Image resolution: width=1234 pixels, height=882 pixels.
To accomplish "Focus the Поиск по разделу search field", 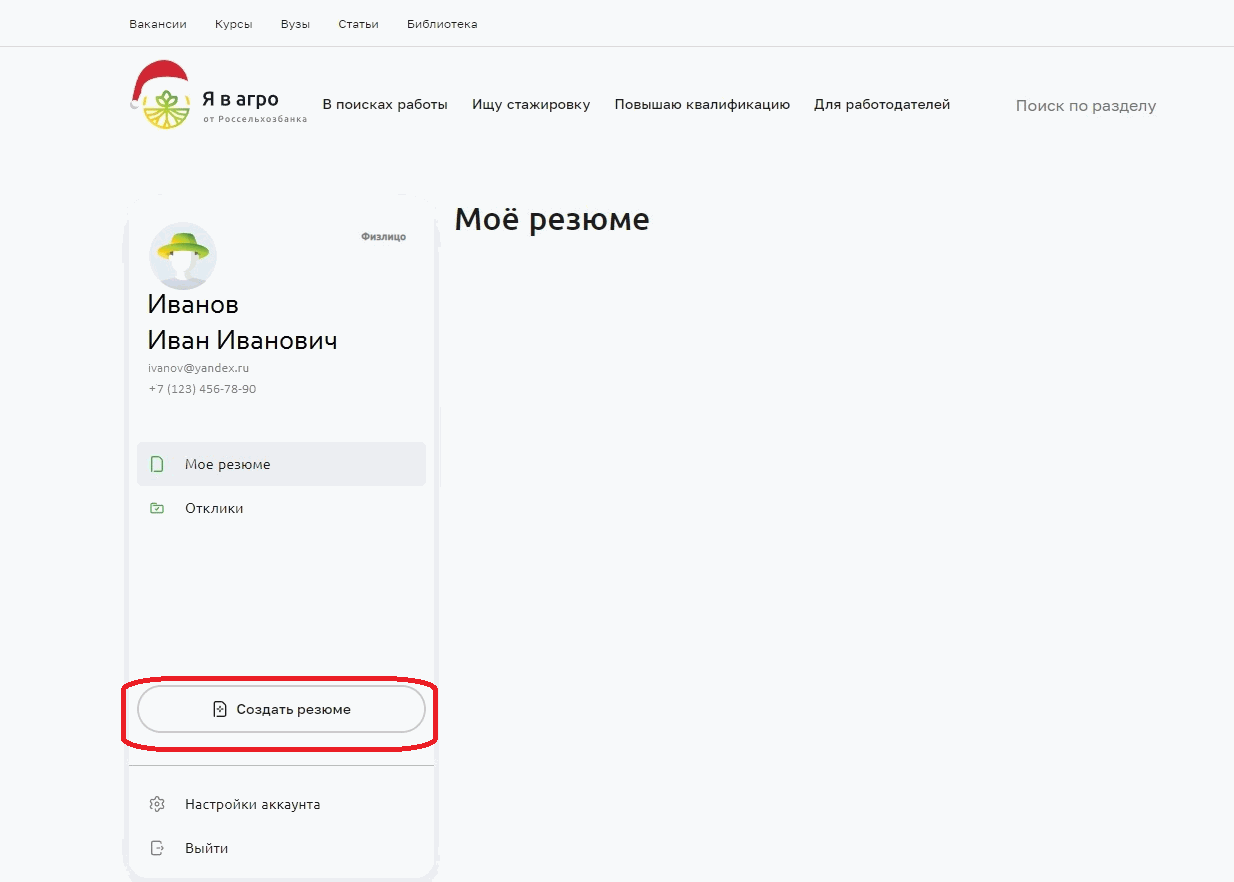I will pyautogui.click(x=1085, y=106).
